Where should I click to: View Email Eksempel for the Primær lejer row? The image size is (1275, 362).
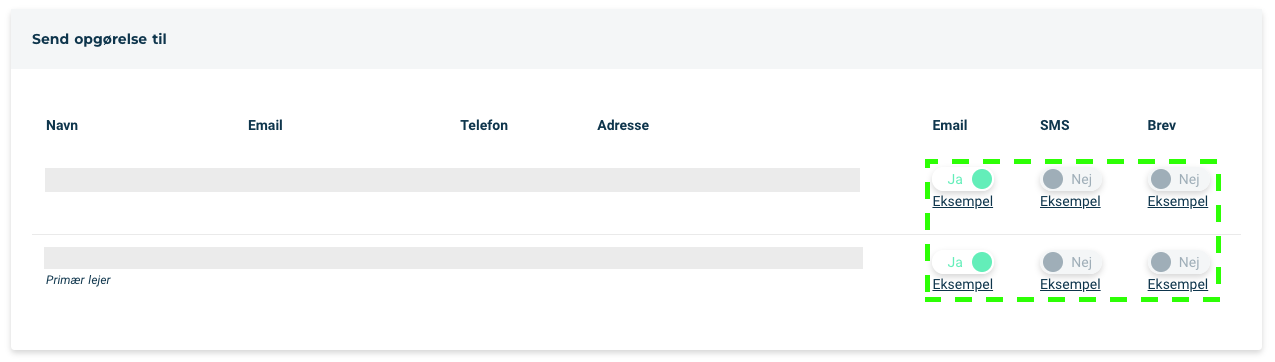click(x=962, y=284)
